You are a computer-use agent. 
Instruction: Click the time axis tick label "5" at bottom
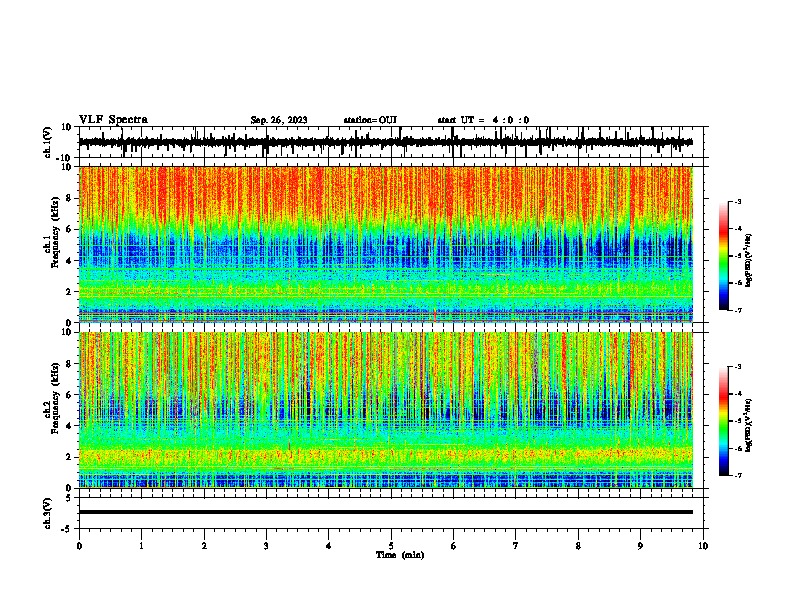[x=391, y=545]
